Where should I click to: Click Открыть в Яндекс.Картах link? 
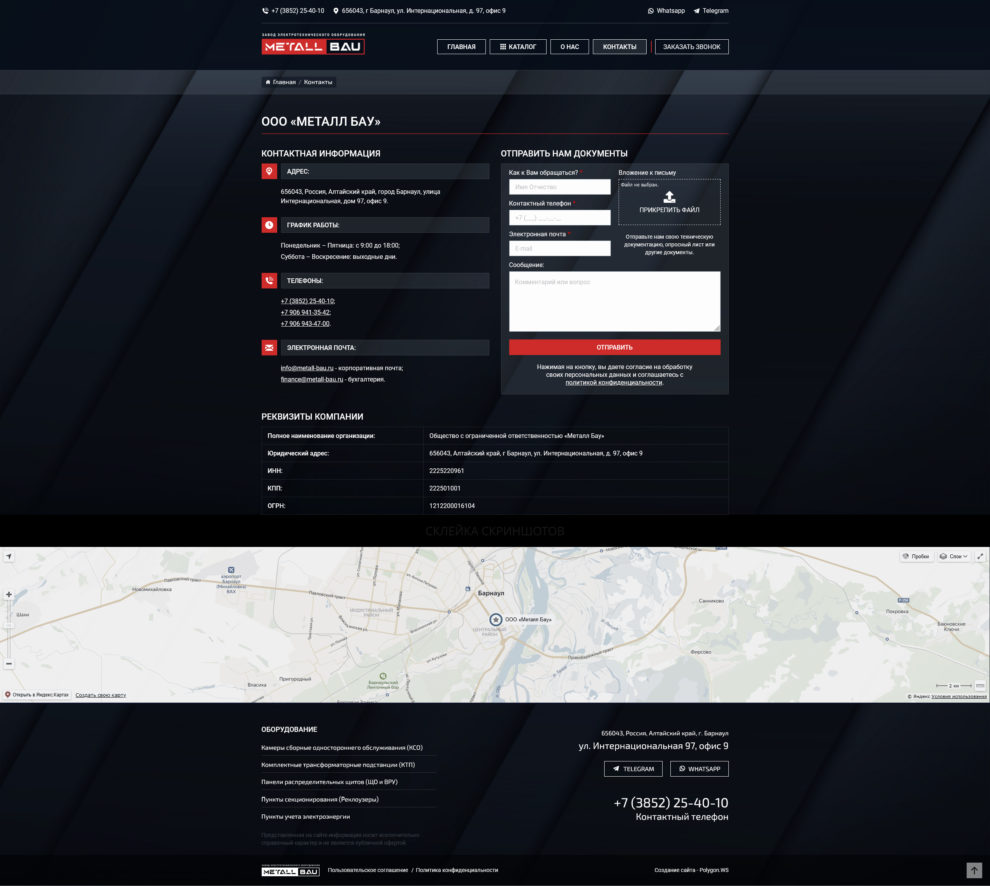click(x=37, y=695)
